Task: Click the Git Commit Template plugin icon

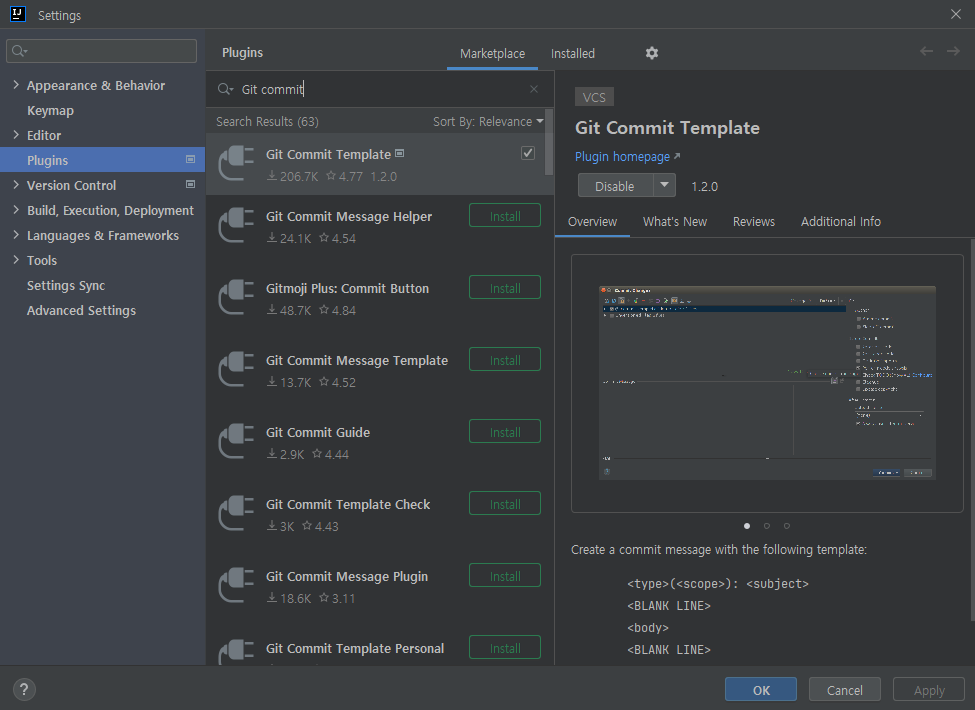Action: (x=236, y=164)
